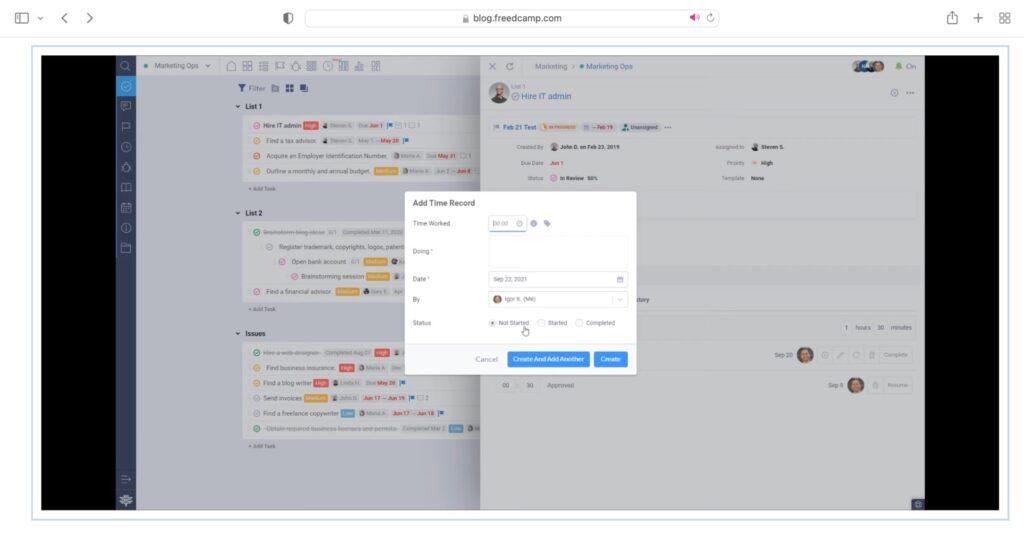Collapse the List 1 section
The height and width of the screenshot is (534, 1024).
coord(238,106)
